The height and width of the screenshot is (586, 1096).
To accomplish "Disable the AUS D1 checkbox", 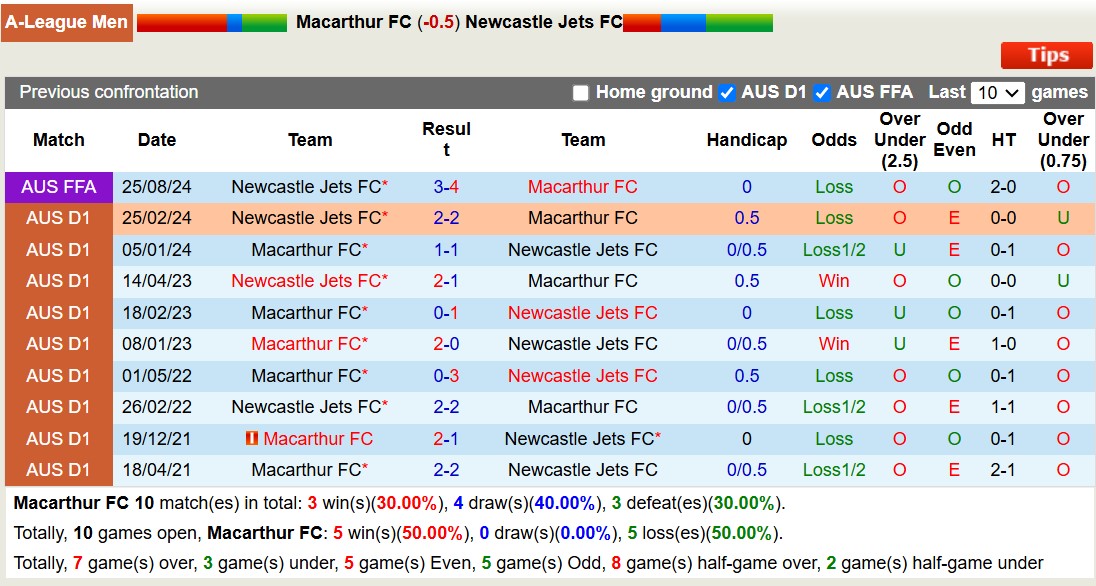I will pyautogui.click(x=727, y=92).
